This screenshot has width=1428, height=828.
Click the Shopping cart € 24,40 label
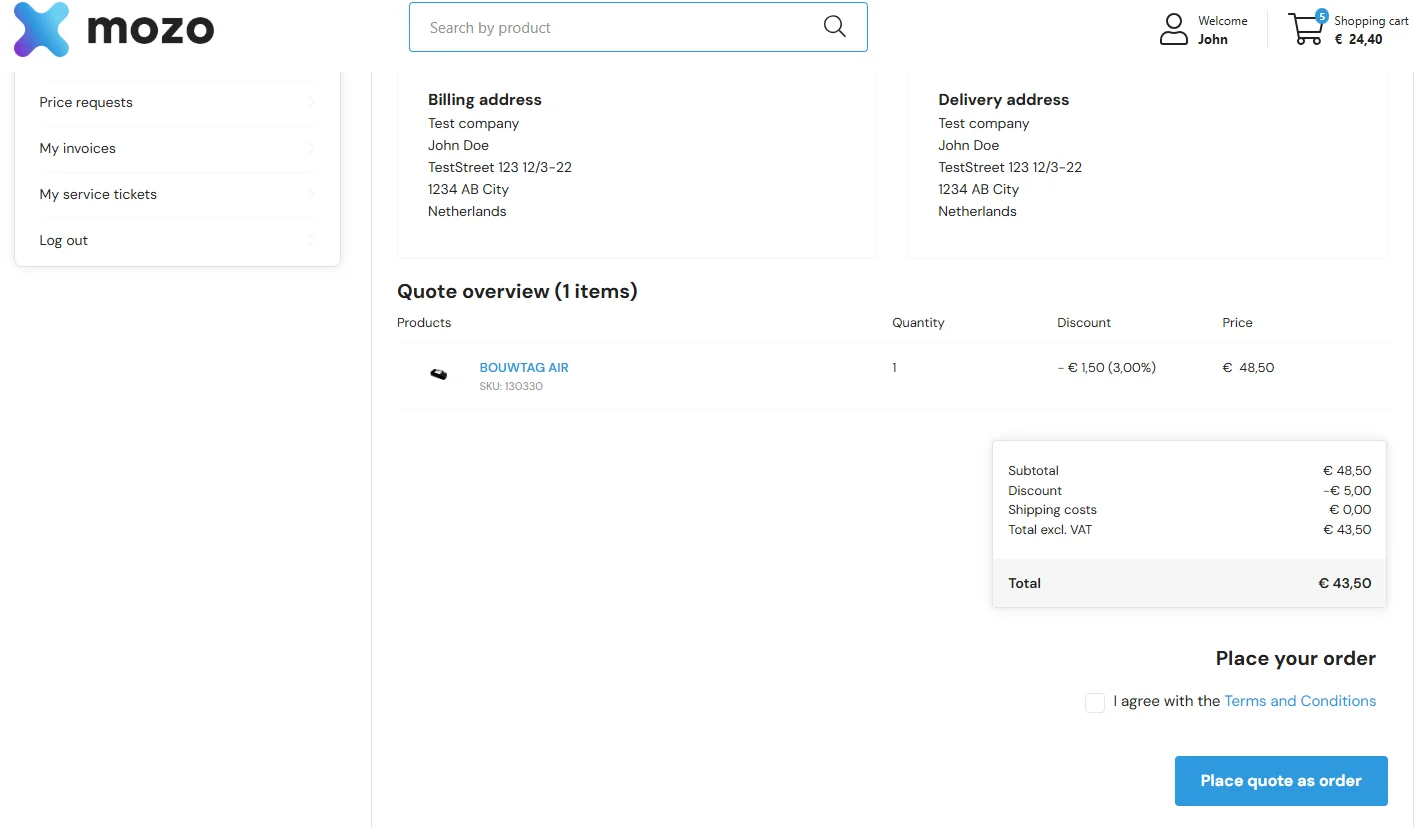1371,30
